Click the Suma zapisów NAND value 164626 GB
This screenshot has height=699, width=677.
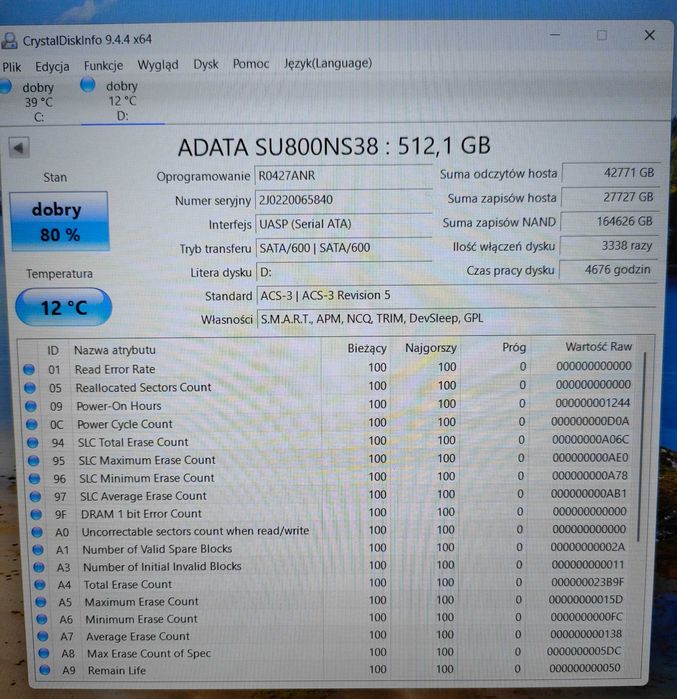coord(608,221)
